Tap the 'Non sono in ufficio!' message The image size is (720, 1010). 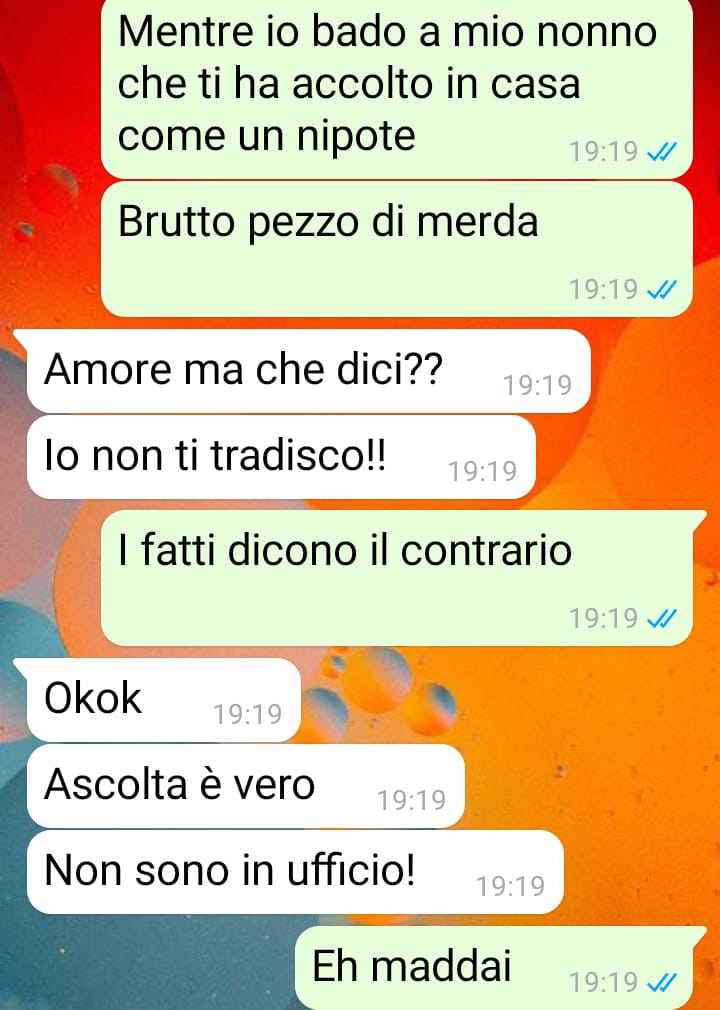[x=295, y=872]
